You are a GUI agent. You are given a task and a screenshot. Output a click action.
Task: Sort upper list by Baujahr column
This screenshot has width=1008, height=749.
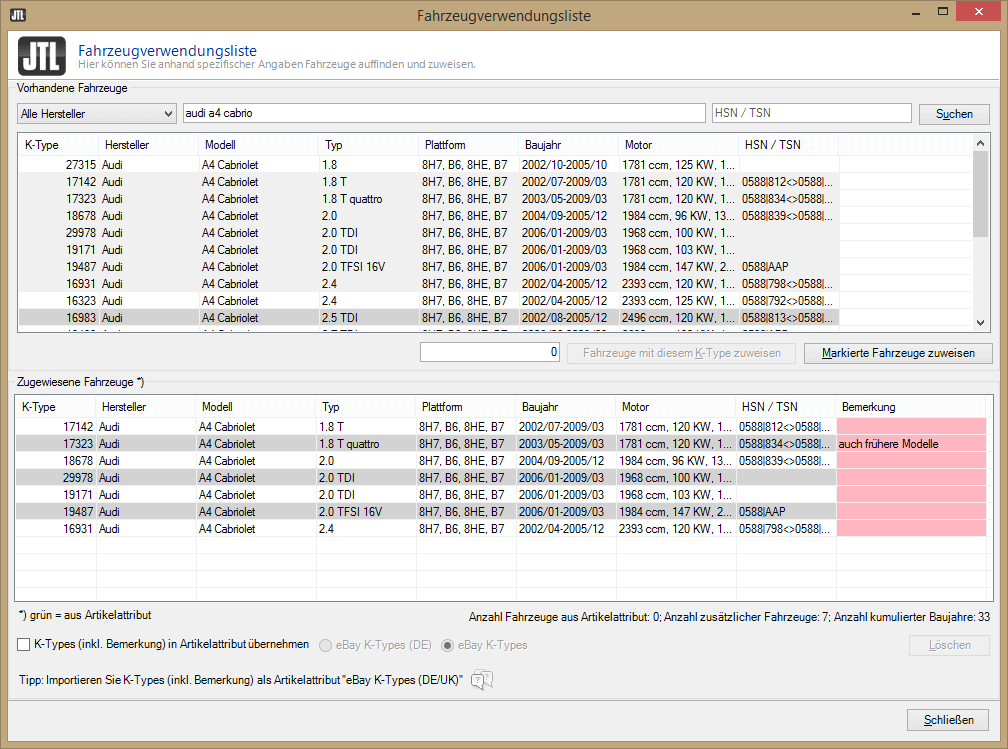(566, 145)
